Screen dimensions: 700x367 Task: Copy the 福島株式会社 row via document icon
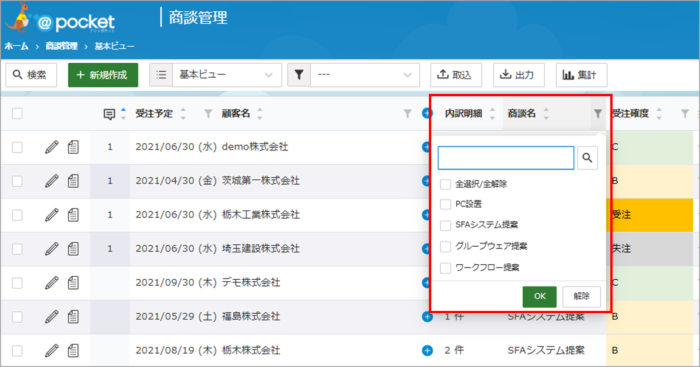(74, 317)
